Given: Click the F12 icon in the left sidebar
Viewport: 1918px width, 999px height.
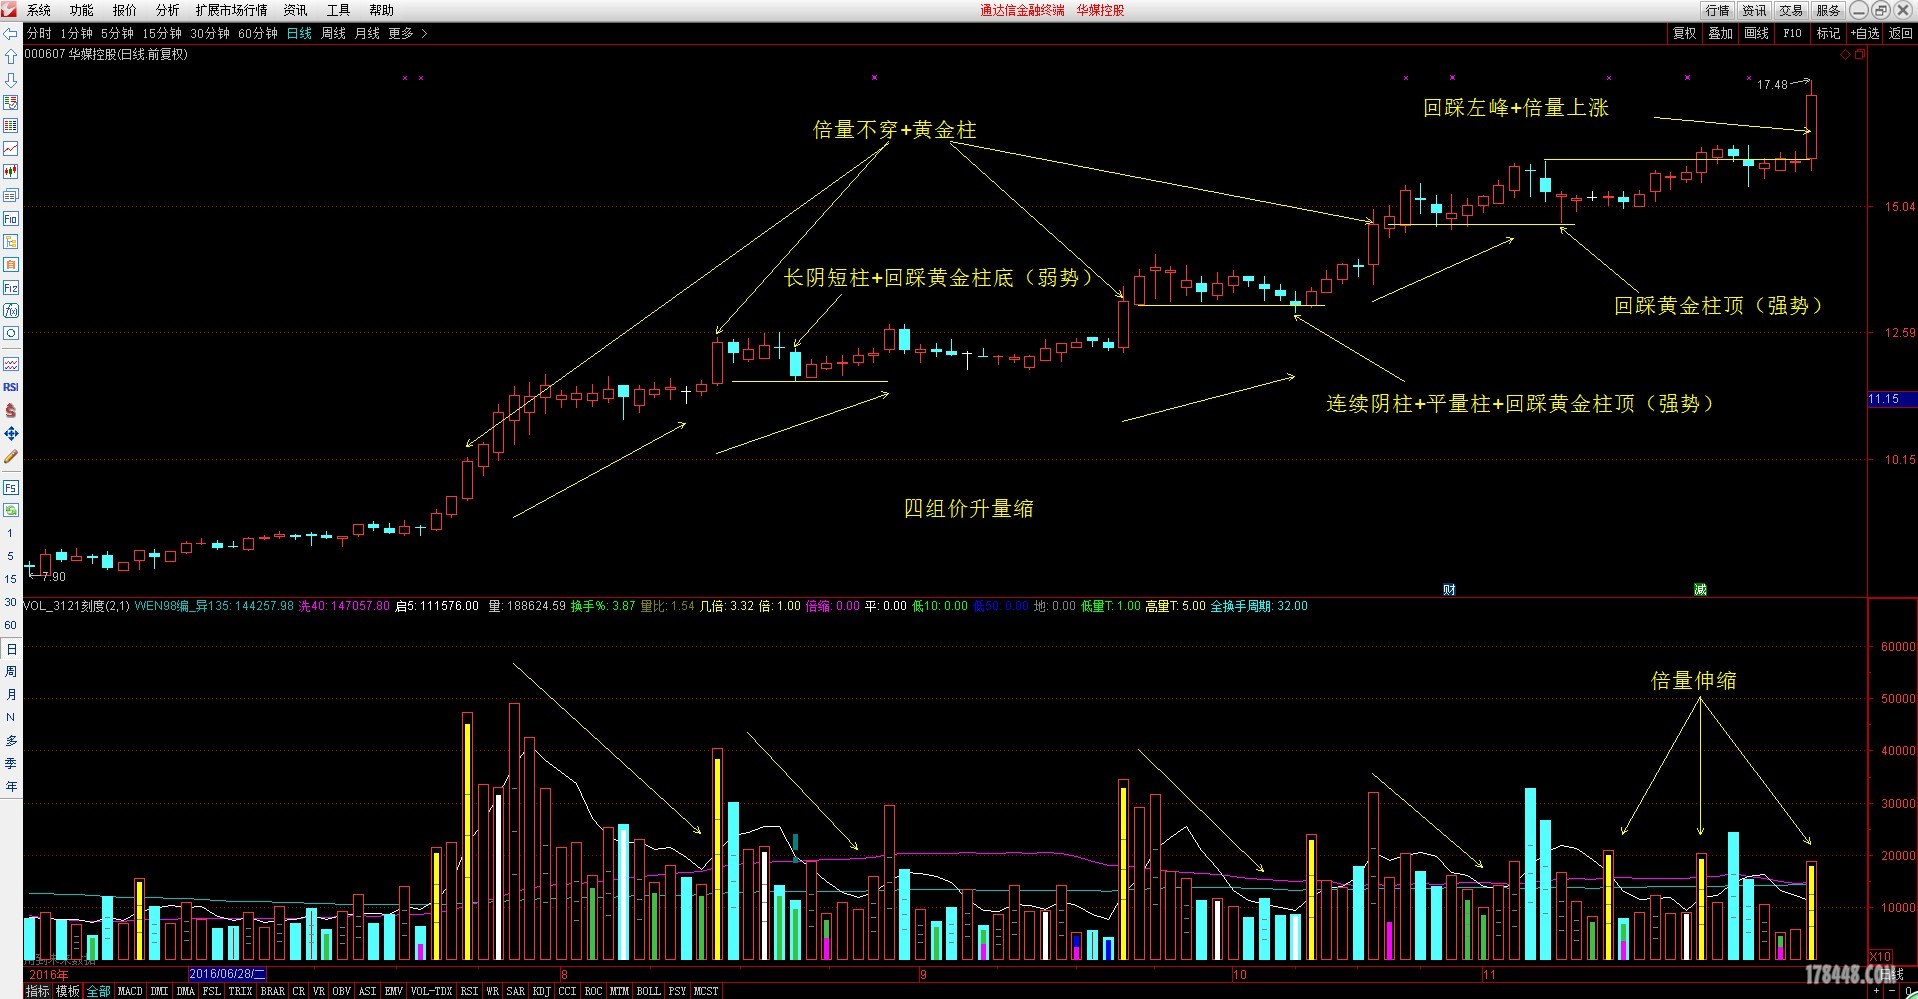Looking at the screenshot, I should point(11,288).
